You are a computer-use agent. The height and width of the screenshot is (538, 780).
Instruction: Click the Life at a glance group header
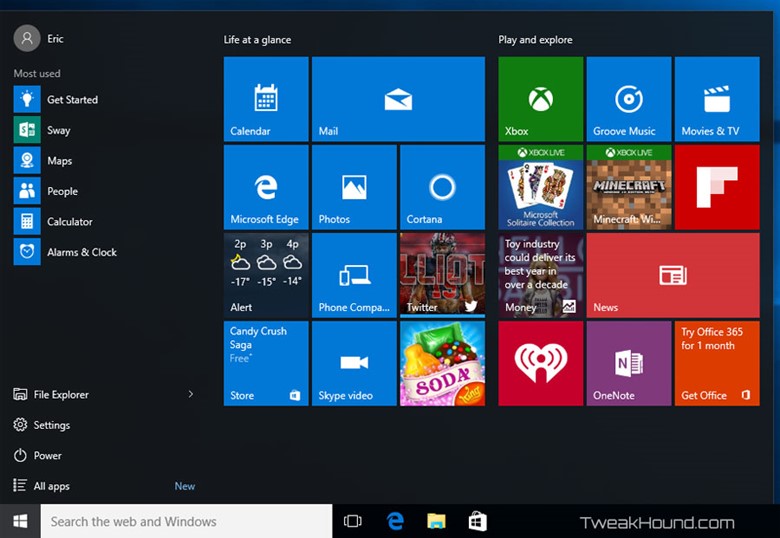(257, 40)
